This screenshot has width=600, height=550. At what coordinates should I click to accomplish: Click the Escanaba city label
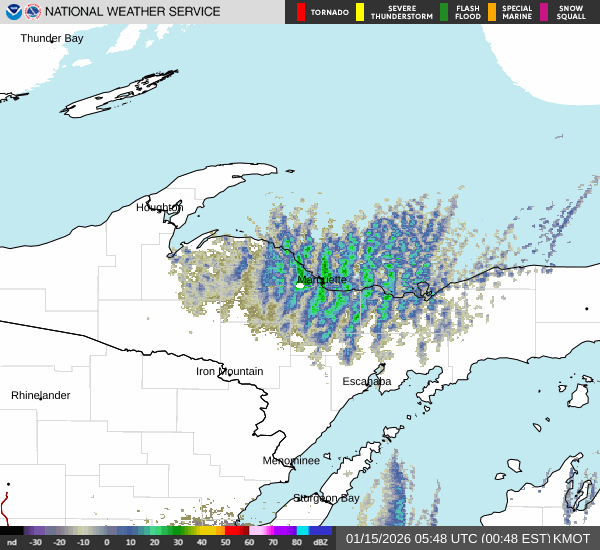click(367, 382)
